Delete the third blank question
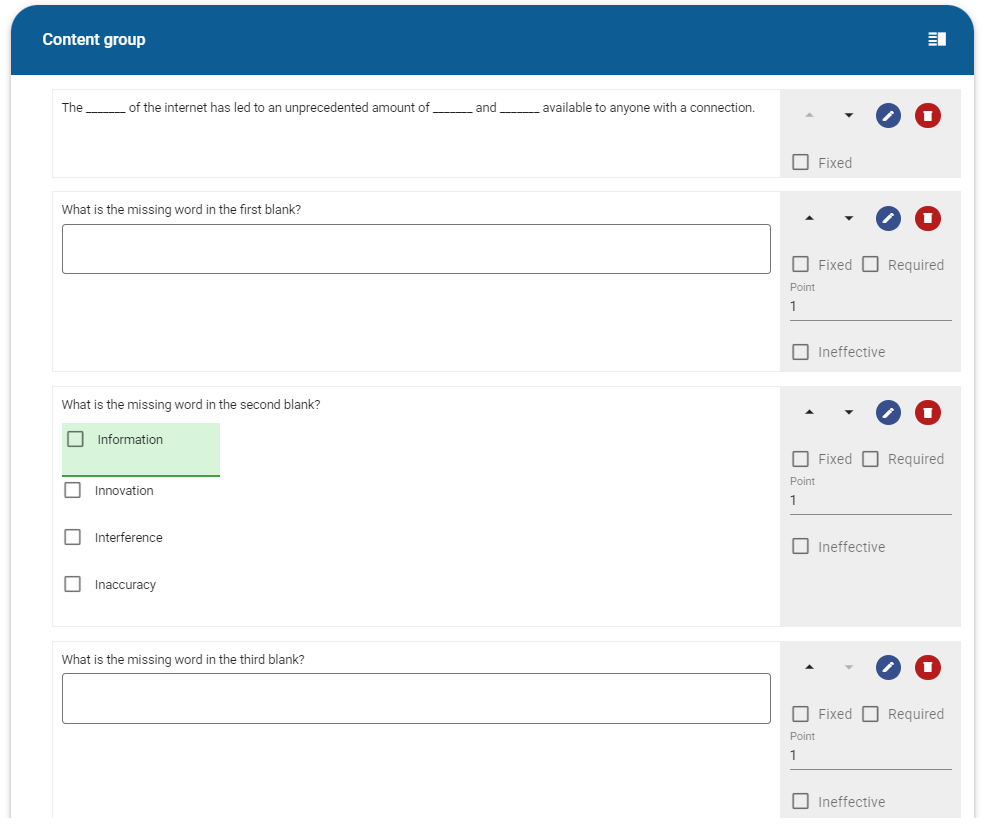 click(928, 667)
